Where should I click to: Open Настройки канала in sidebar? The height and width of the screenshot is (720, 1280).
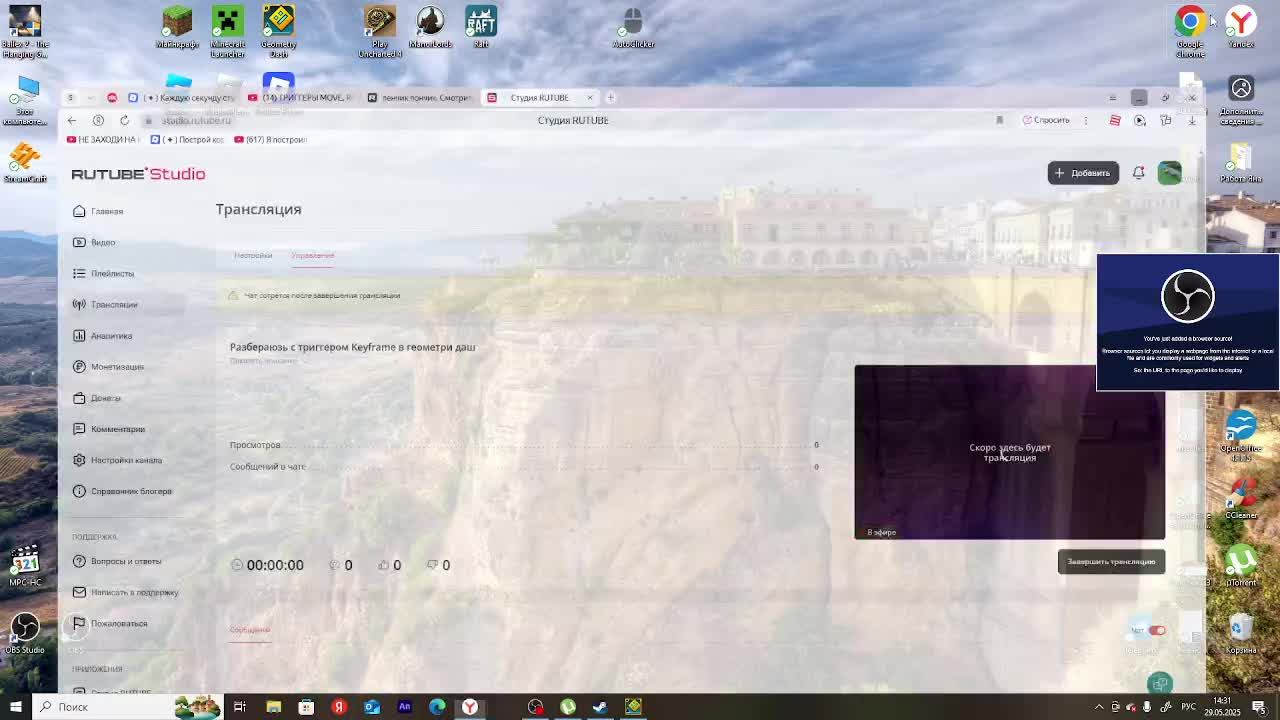click(117, 460)
